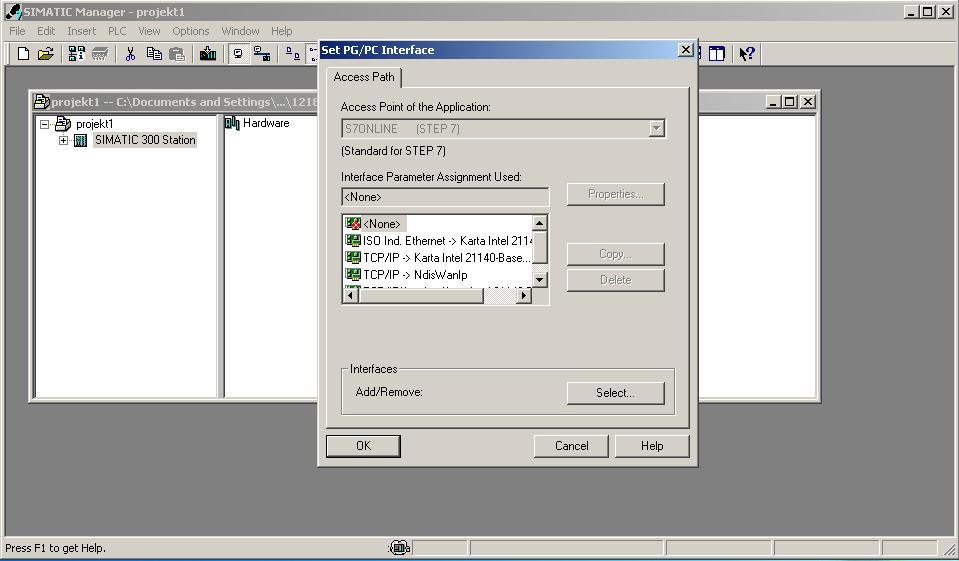
Task: Click the Select... interfaces button
Action: [615, 393]
